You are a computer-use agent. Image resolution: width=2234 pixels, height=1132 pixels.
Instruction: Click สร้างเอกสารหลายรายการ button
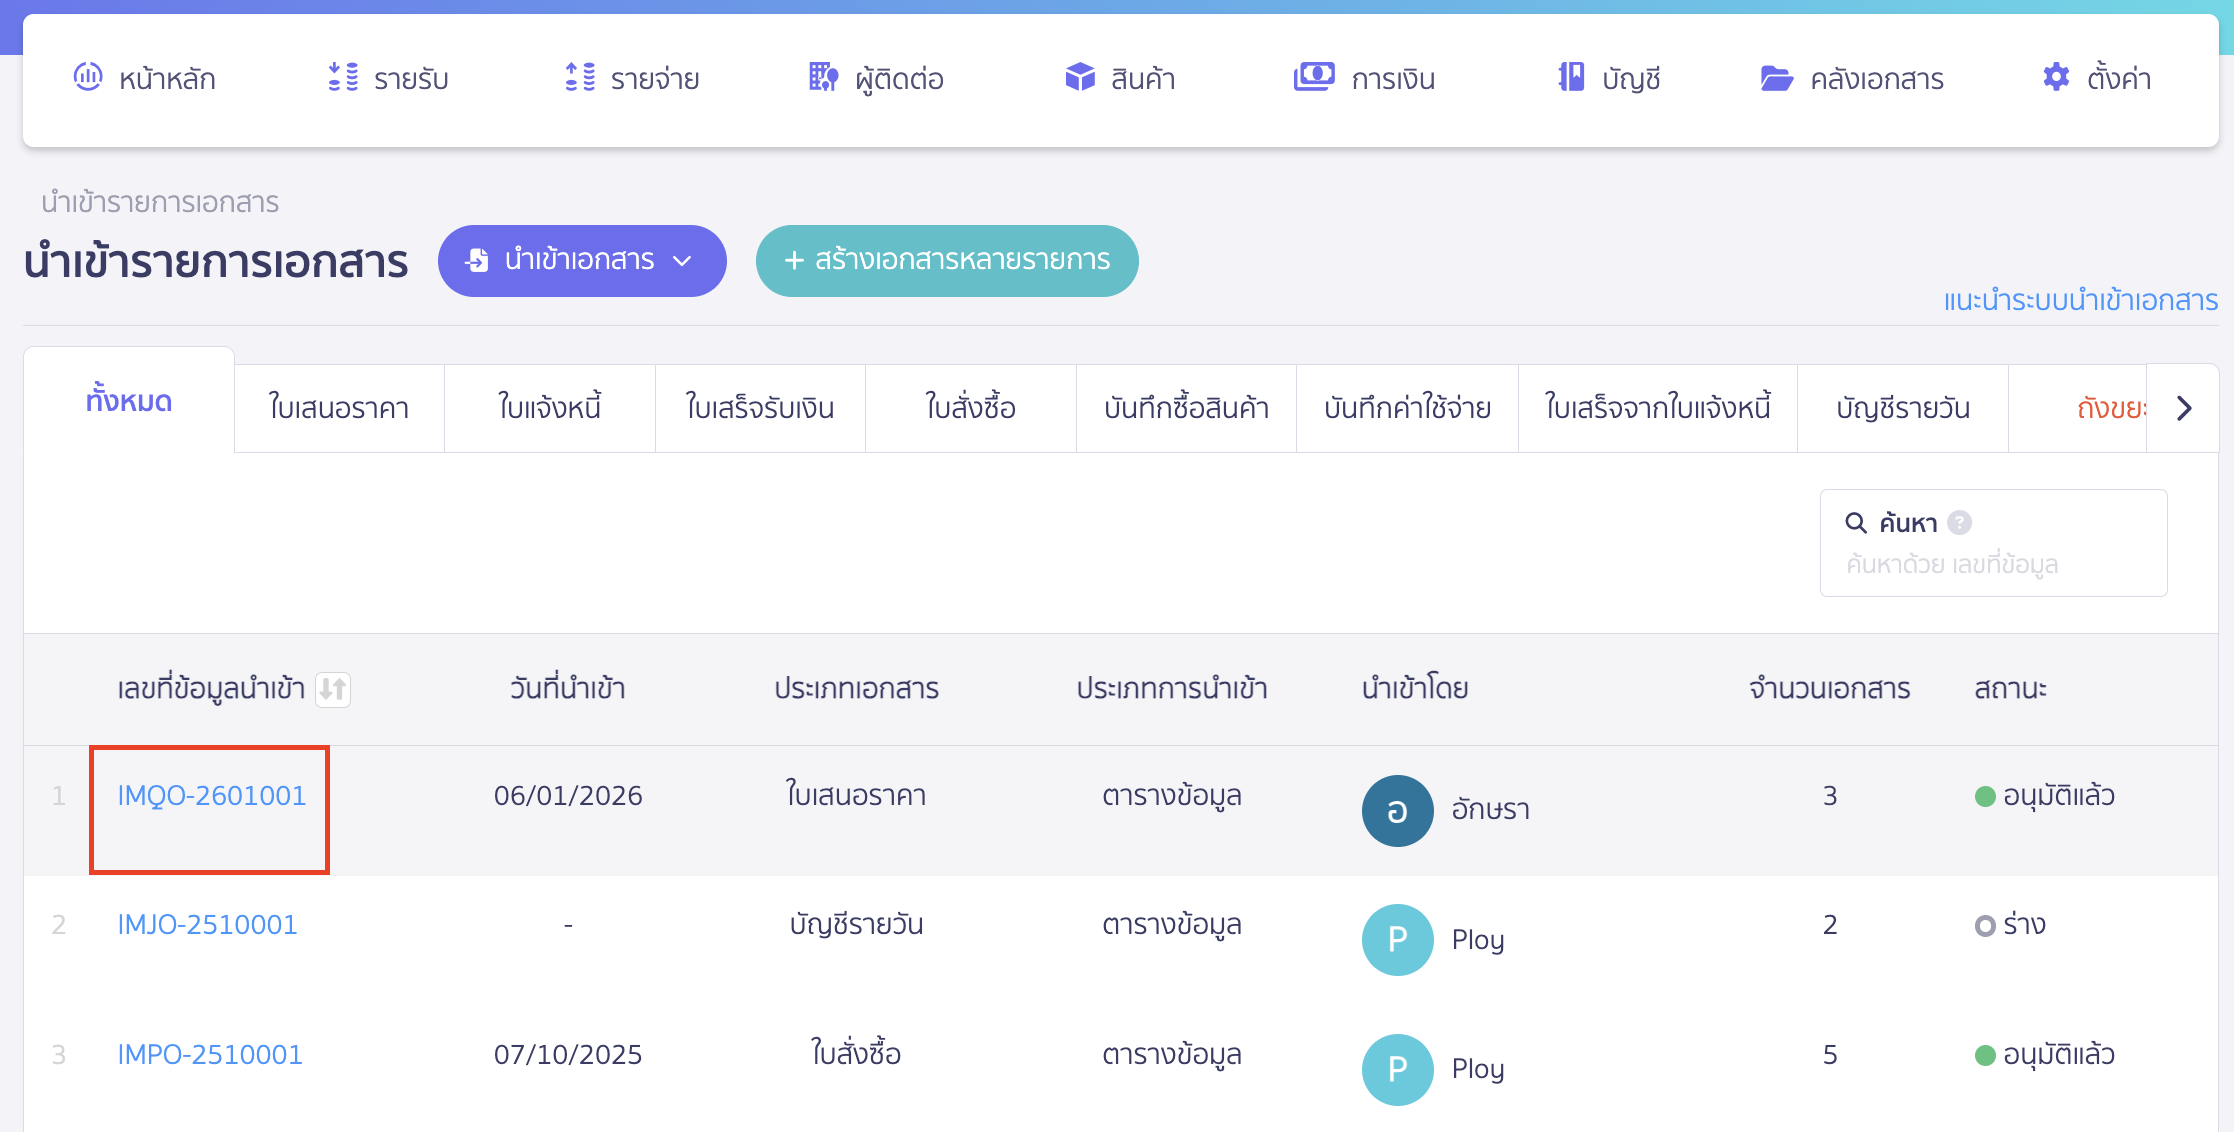[946, 261]
